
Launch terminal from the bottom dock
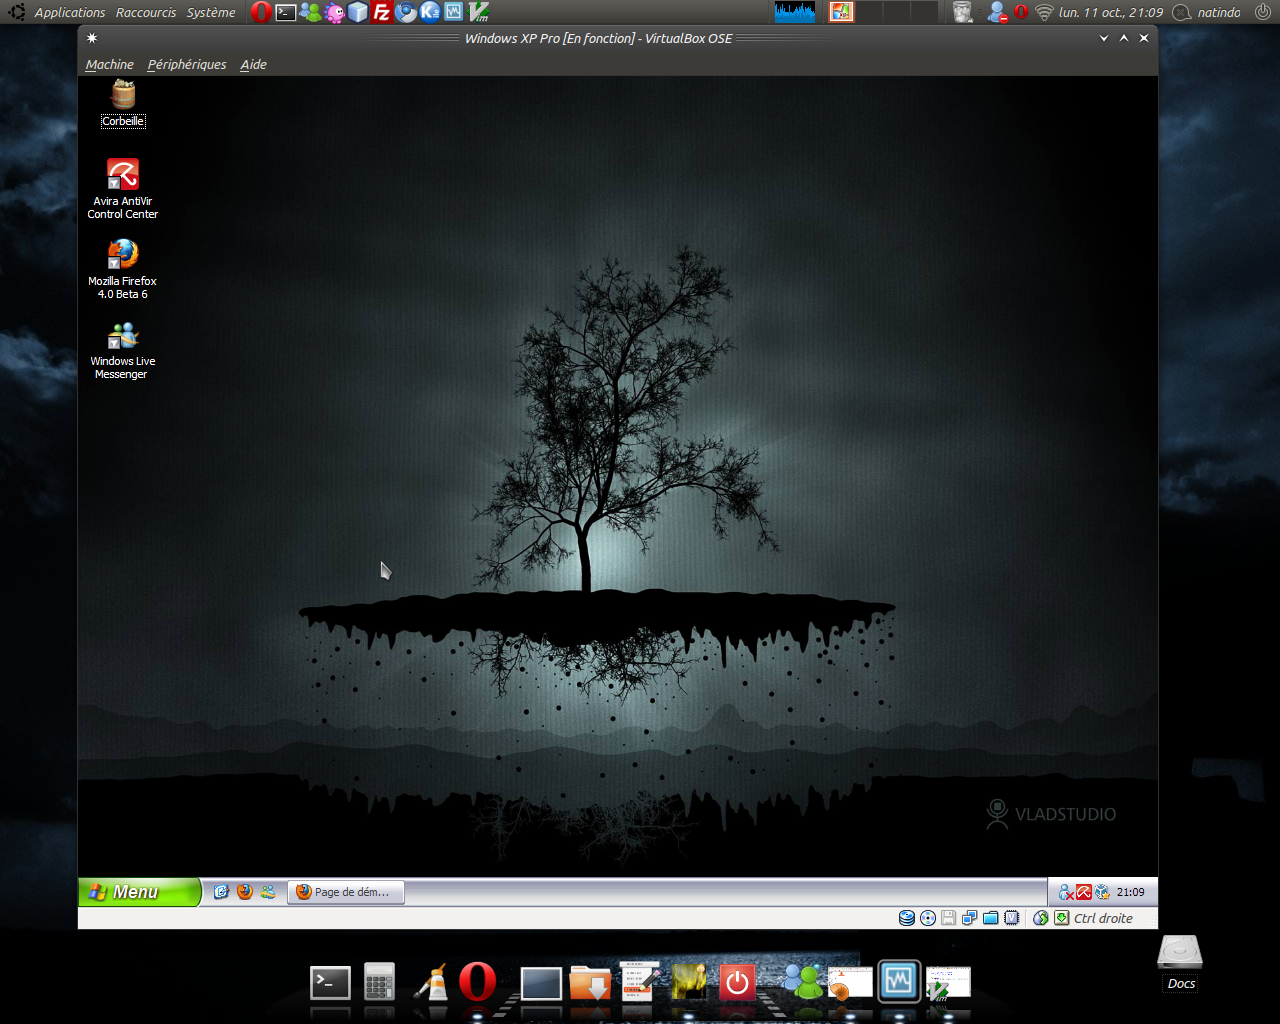click(x=330, y=983)
